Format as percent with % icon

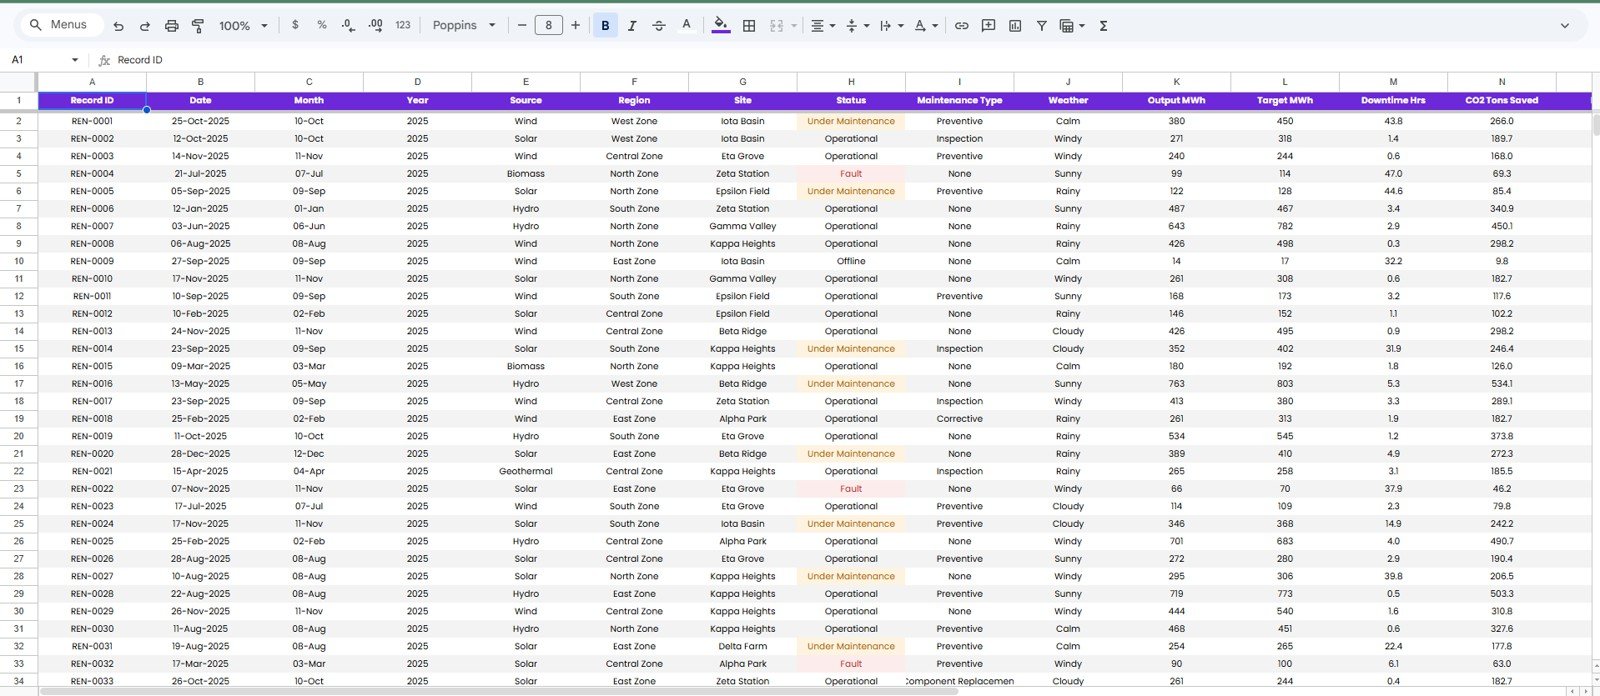click(322, 25)
